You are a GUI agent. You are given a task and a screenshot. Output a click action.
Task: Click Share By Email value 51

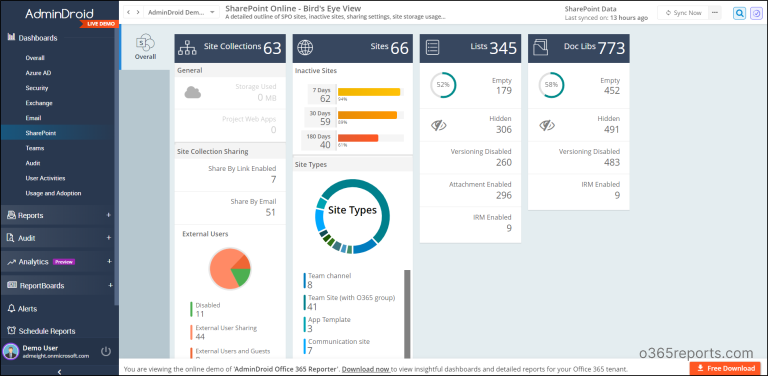270,212
